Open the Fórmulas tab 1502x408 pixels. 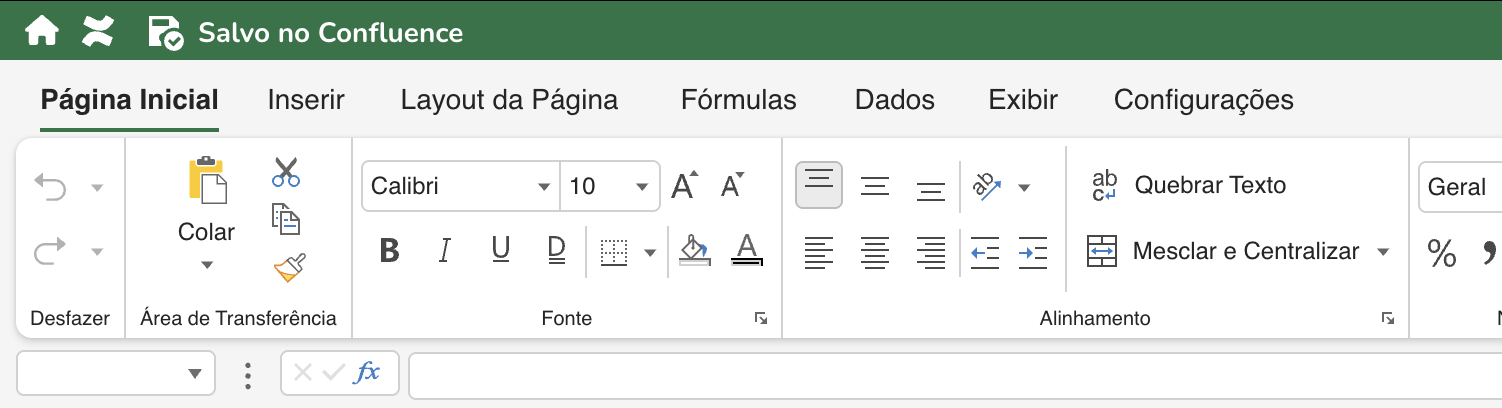coord(738,100)
